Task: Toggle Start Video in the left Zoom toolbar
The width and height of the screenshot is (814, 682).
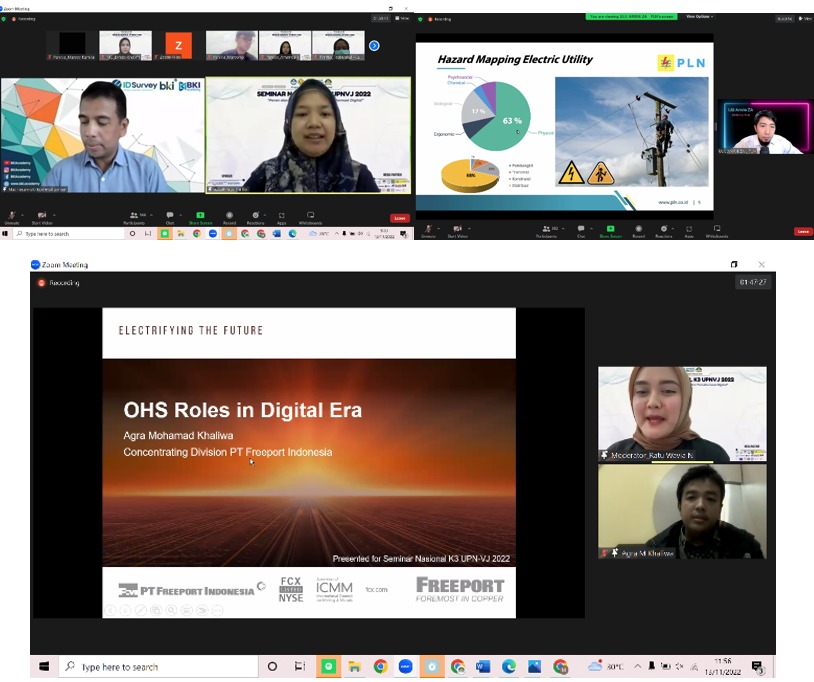Action: pos(43,214)
